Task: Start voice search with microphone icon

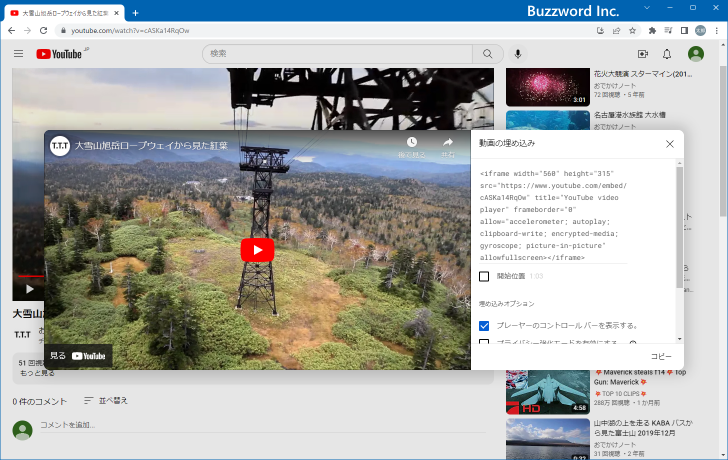Action: tap(518, 54)
